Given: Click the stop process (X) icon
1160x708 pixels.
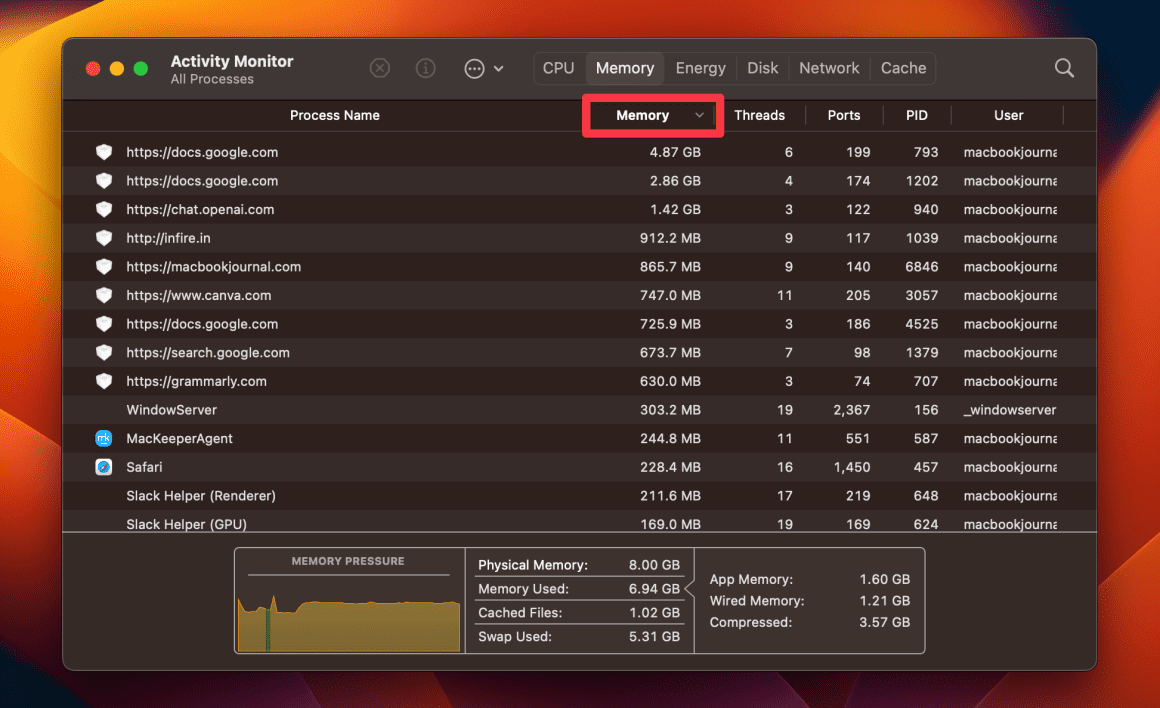Looking at the screenshot, I should (x=379, y=68).
